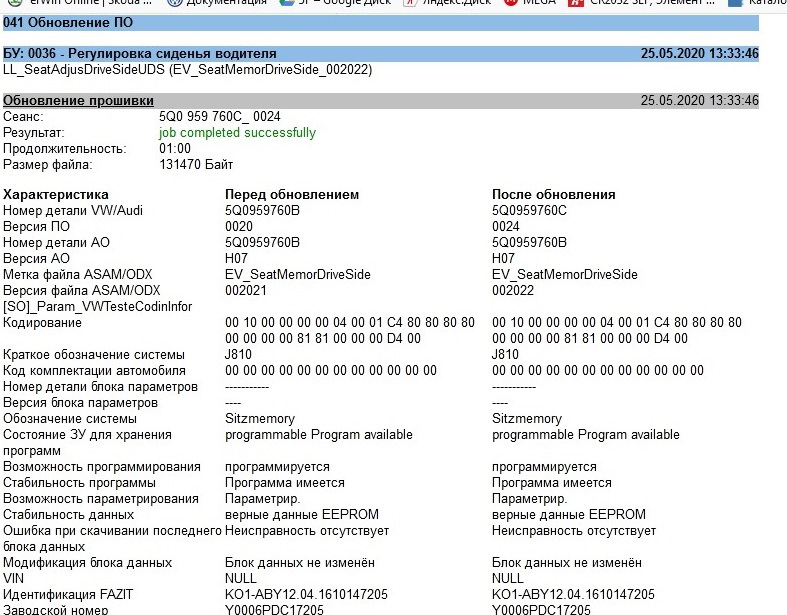Click the 'Кодирование' row label

(42, 322)
